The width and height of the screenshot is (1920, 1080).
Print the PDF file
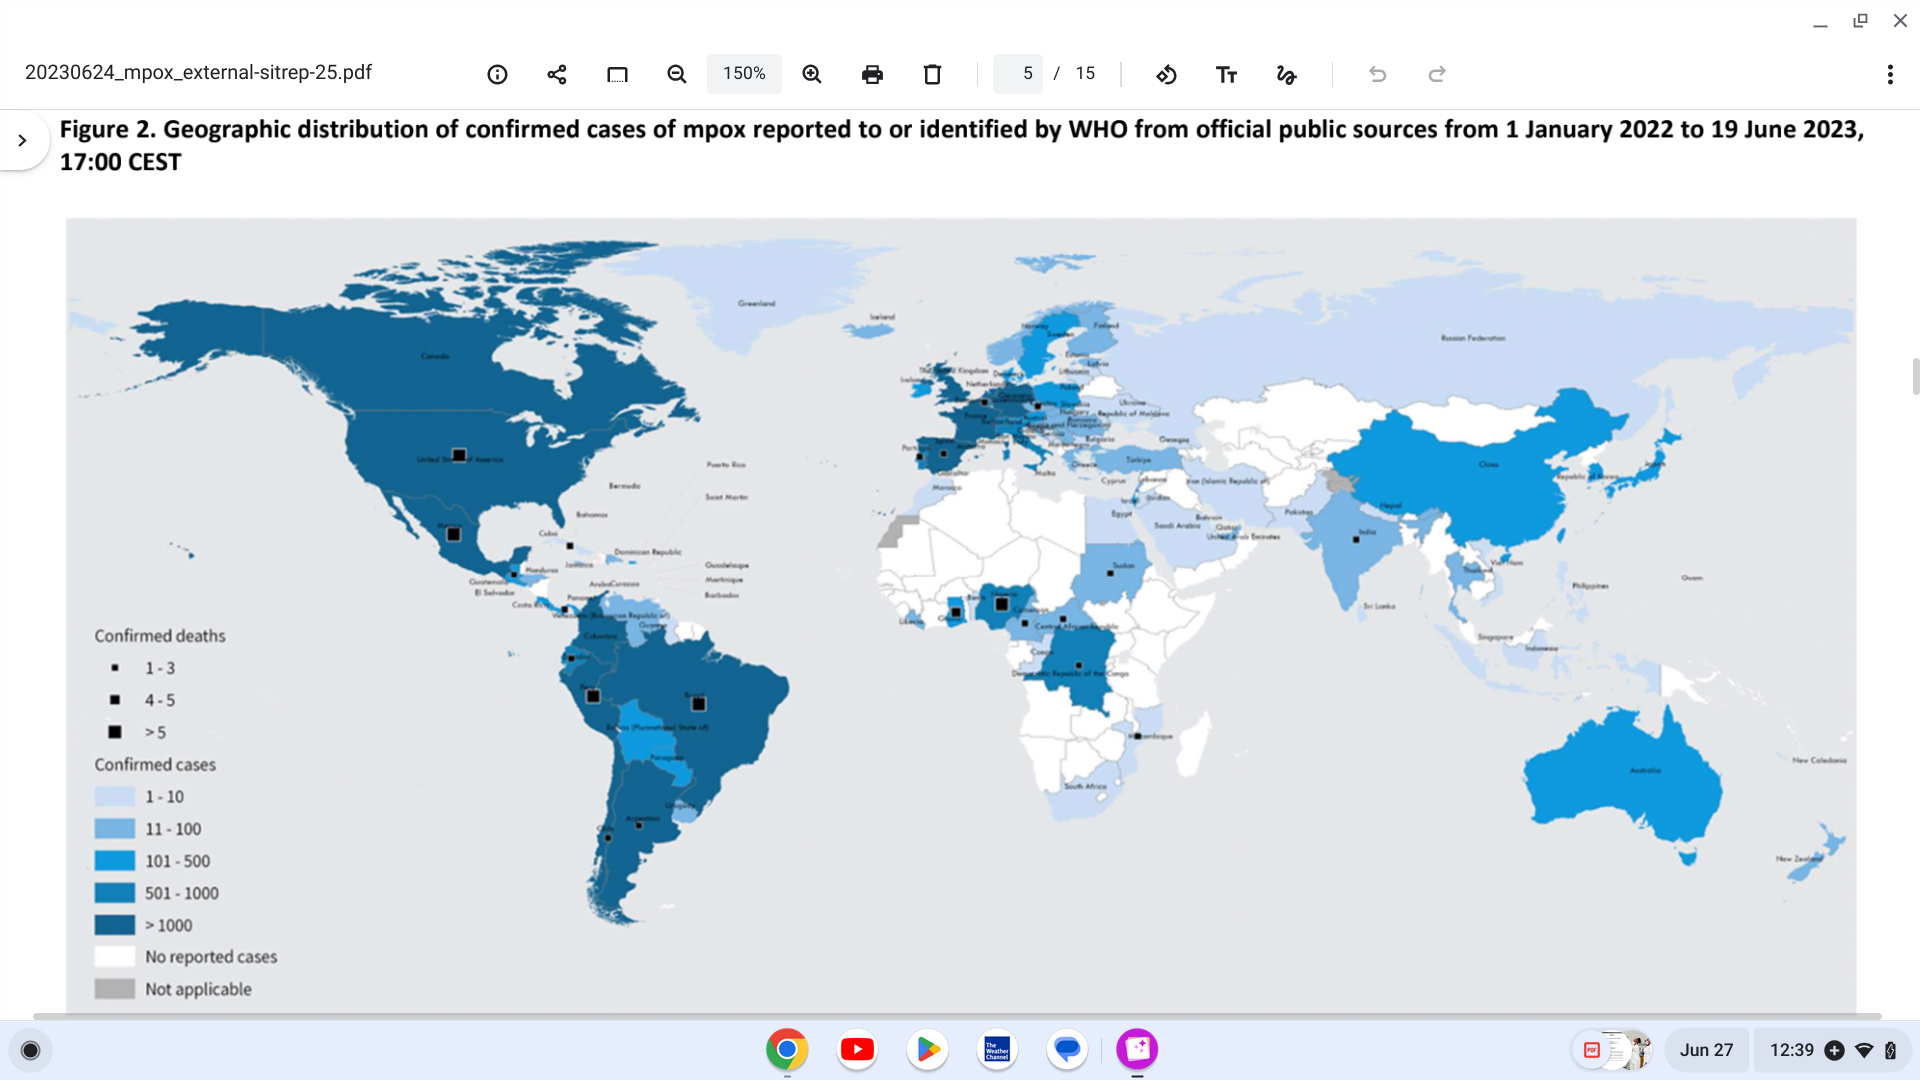click(872, 74)
